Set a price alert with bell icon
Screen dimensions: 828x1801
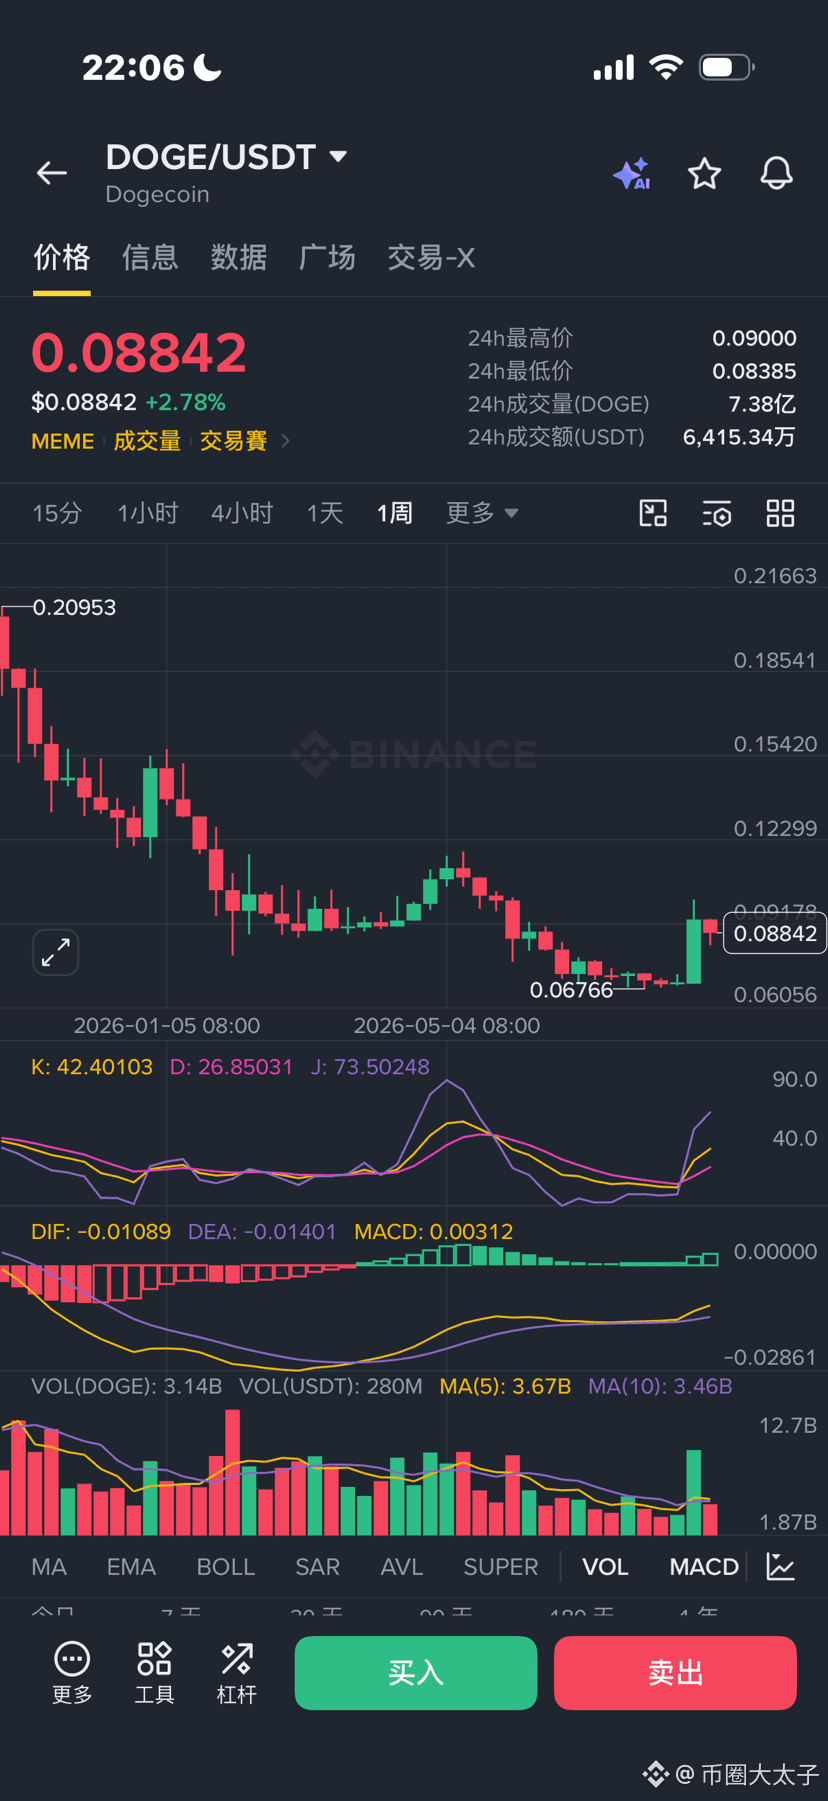click(777, 173)
